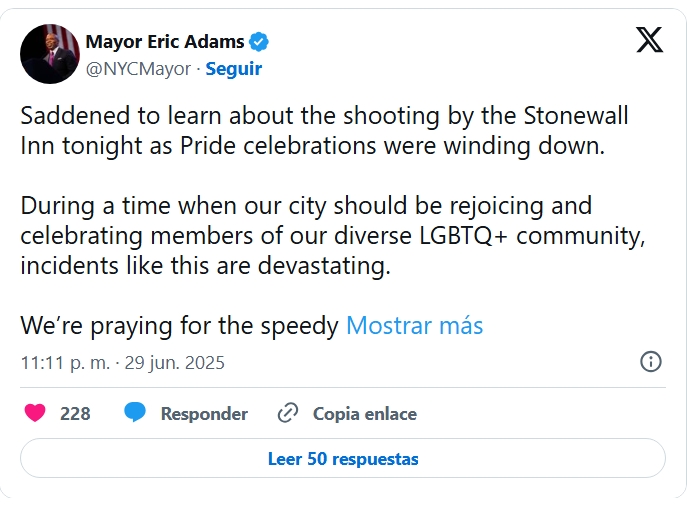This screenshot has height=515, width=687.
Task: Like the tweet with the heart icon
Action: coord(35,413)
